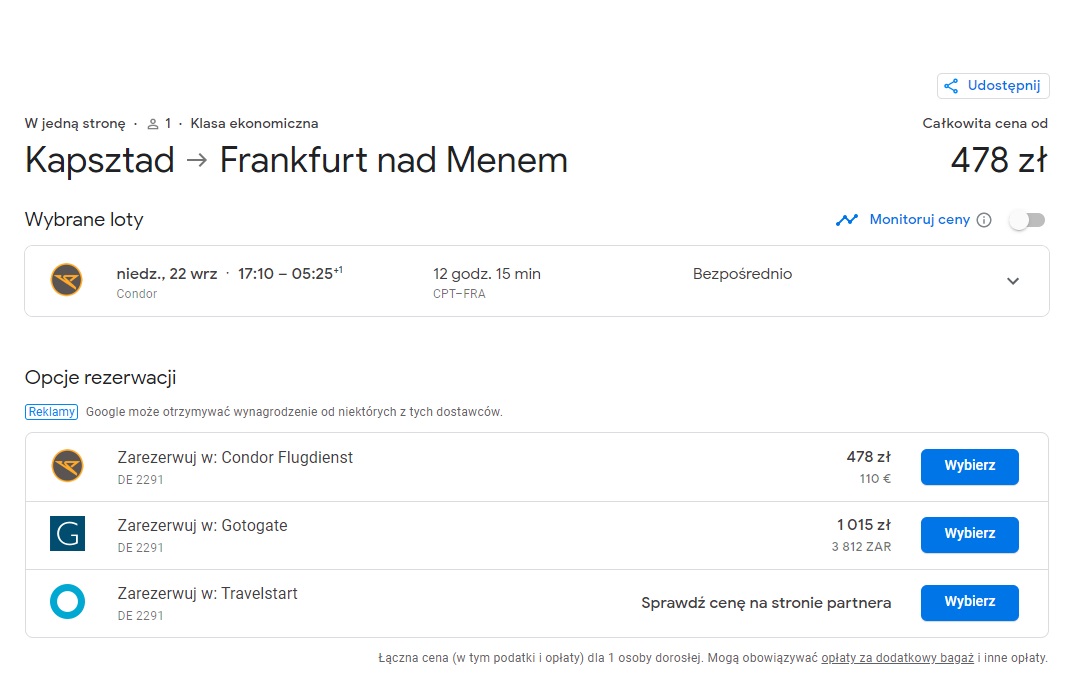1073x679 pixels.
Task: Click the Travelstart circle logo
Action: 68,602
